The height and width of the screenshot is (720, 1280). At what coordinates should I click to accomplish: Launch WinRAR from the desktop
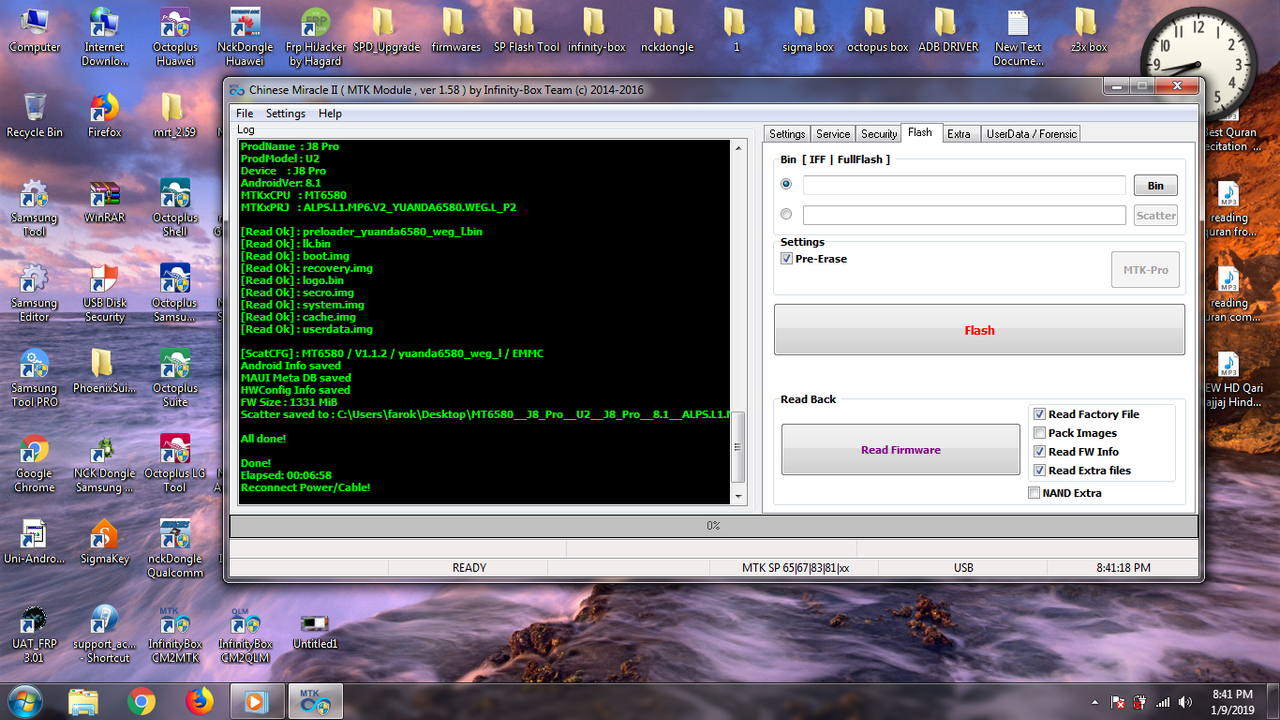(104, 201)
